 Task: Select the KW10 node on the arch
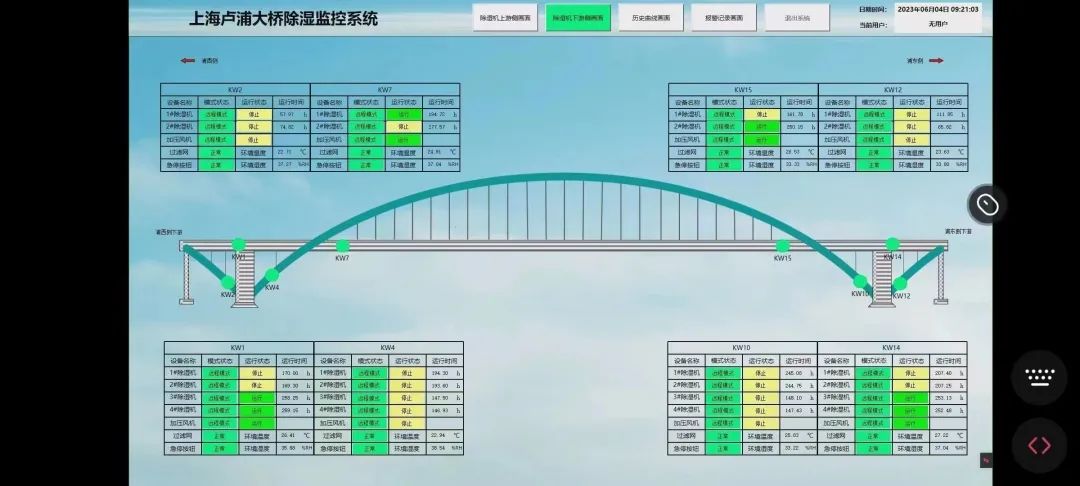point(860,281)
